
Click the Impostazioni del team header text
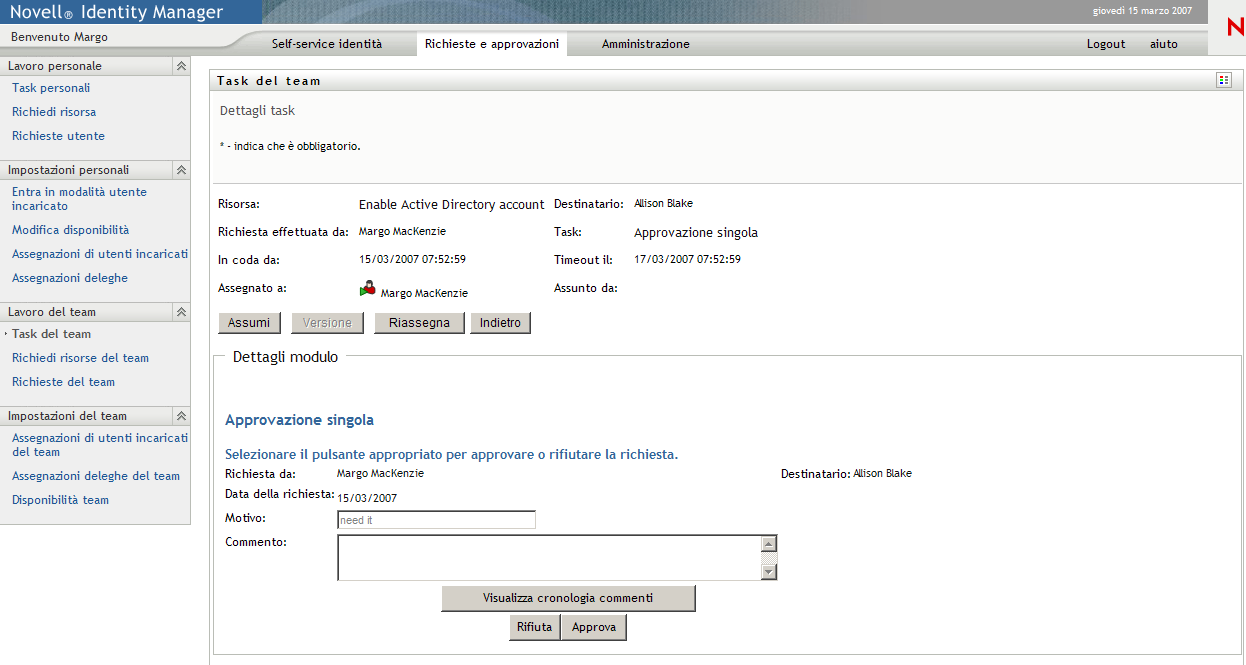[x=67, y=416]
